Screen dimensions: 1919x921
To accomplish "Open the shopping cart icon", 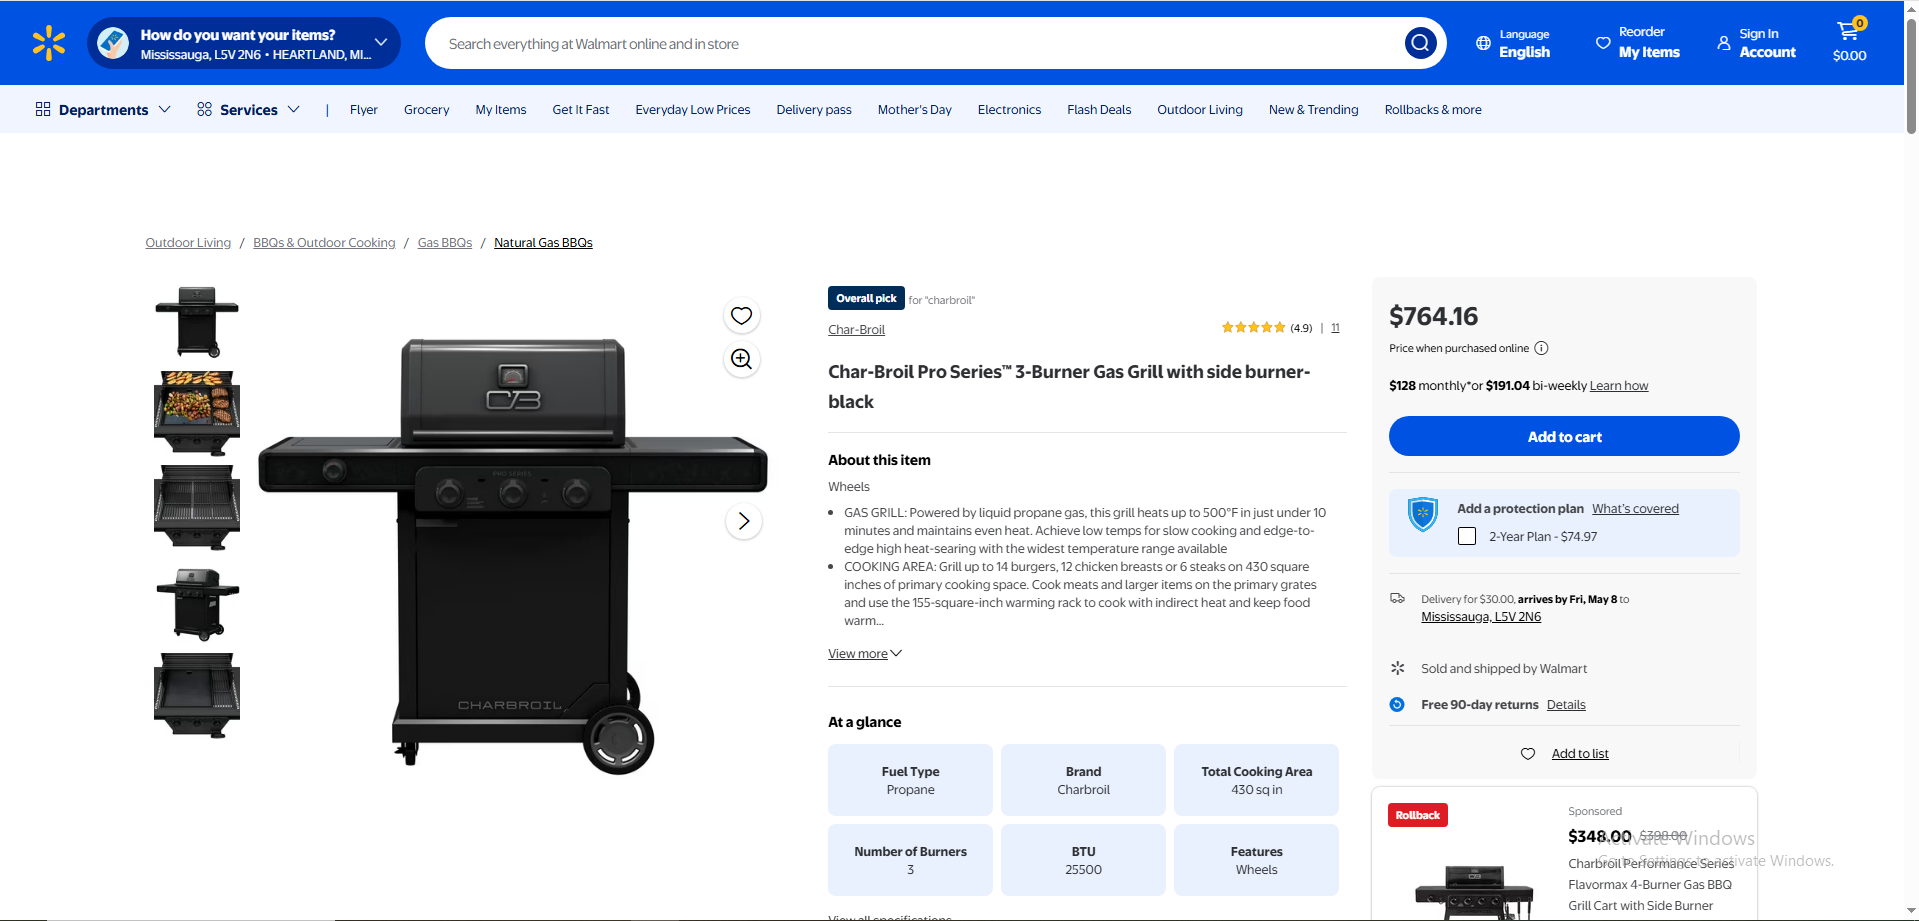I will [1848, 31].
